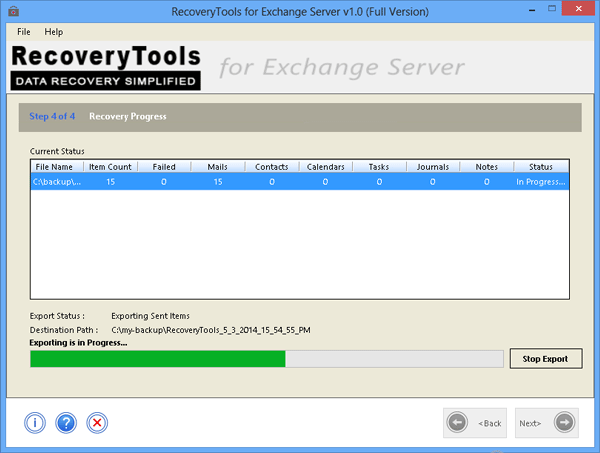
Task: Click the app icon in title bar
Action: coord(13,11)
